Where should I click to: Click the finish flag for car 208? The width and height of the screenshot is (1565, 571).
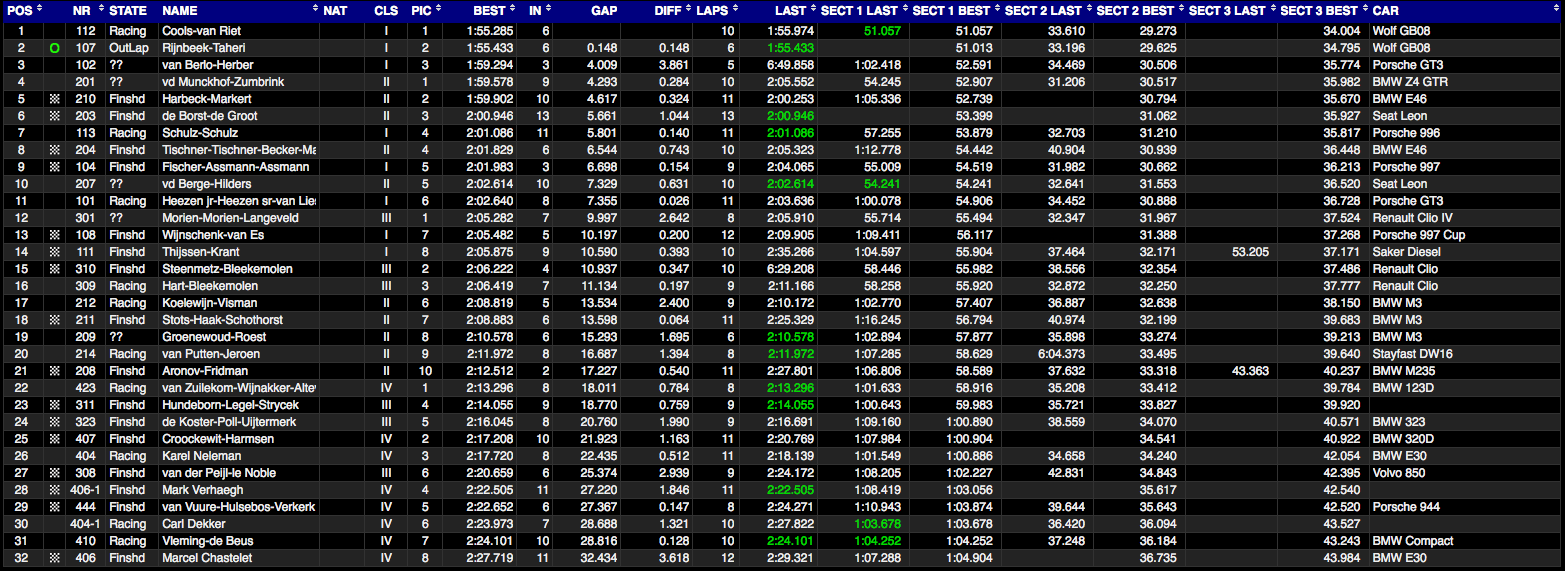pos(54,371)
